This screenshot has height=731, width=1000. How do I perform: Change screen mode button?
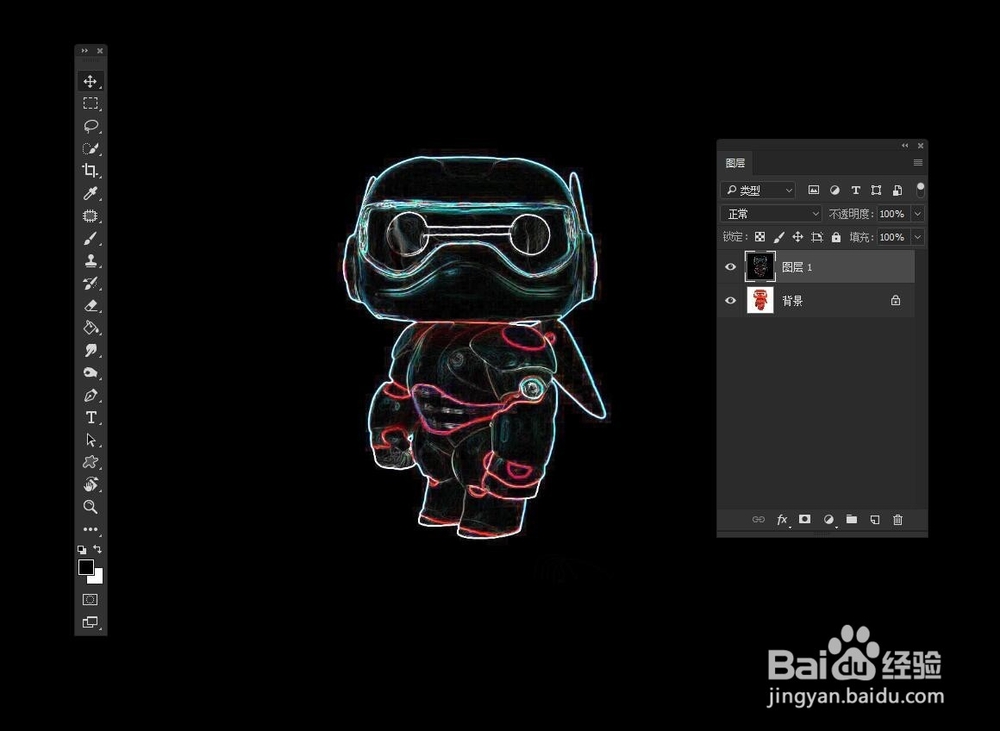coord(90,622)
